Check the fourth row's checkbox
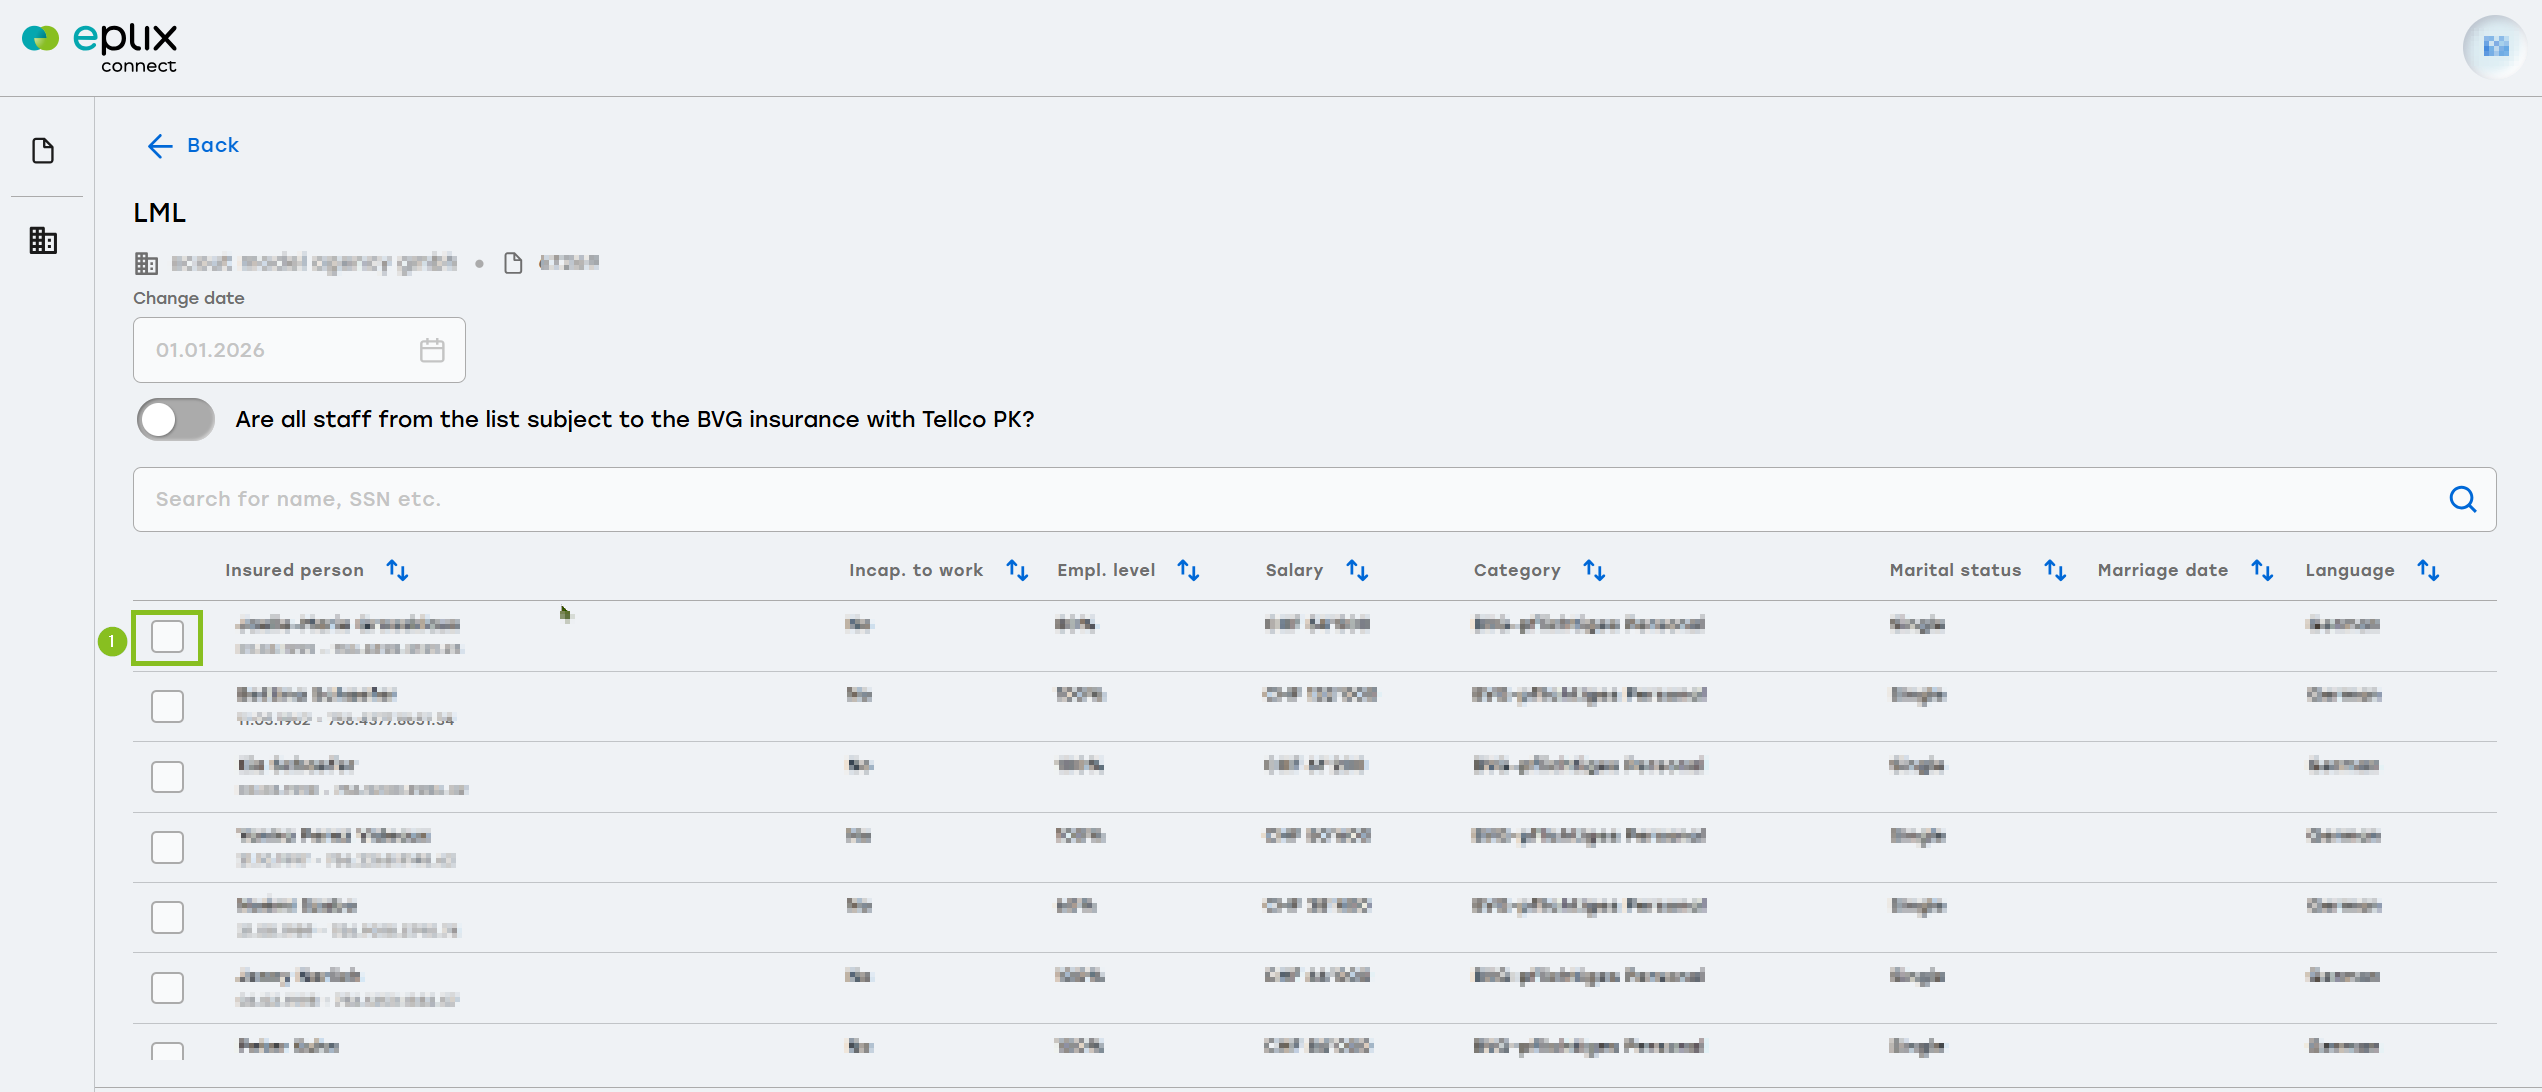Viewport: 2542px width, 1092px height. (x=167, y=847)
